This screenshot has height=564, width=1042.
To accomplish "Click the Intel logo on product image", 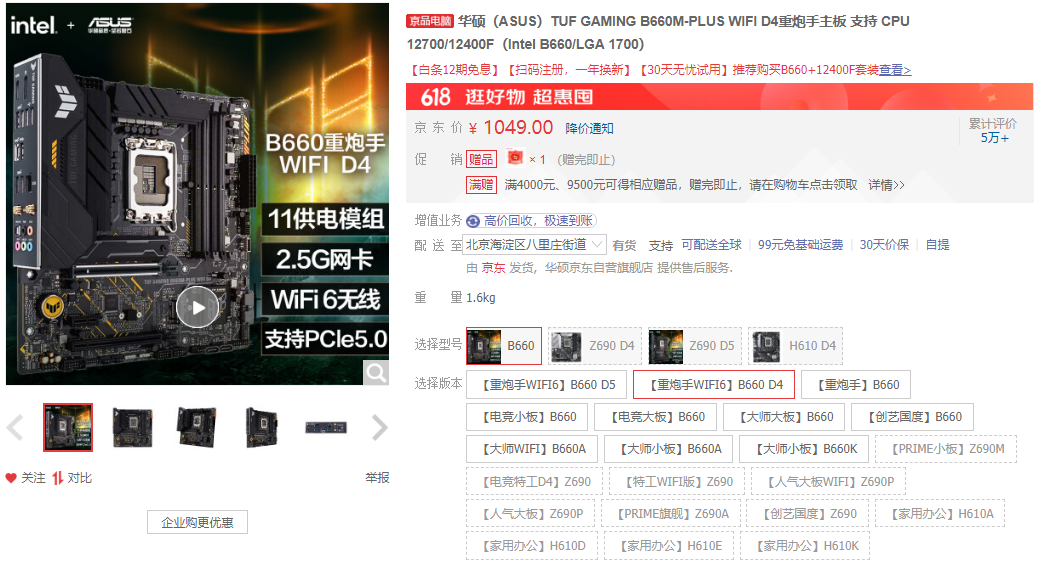I will point(33,25).
